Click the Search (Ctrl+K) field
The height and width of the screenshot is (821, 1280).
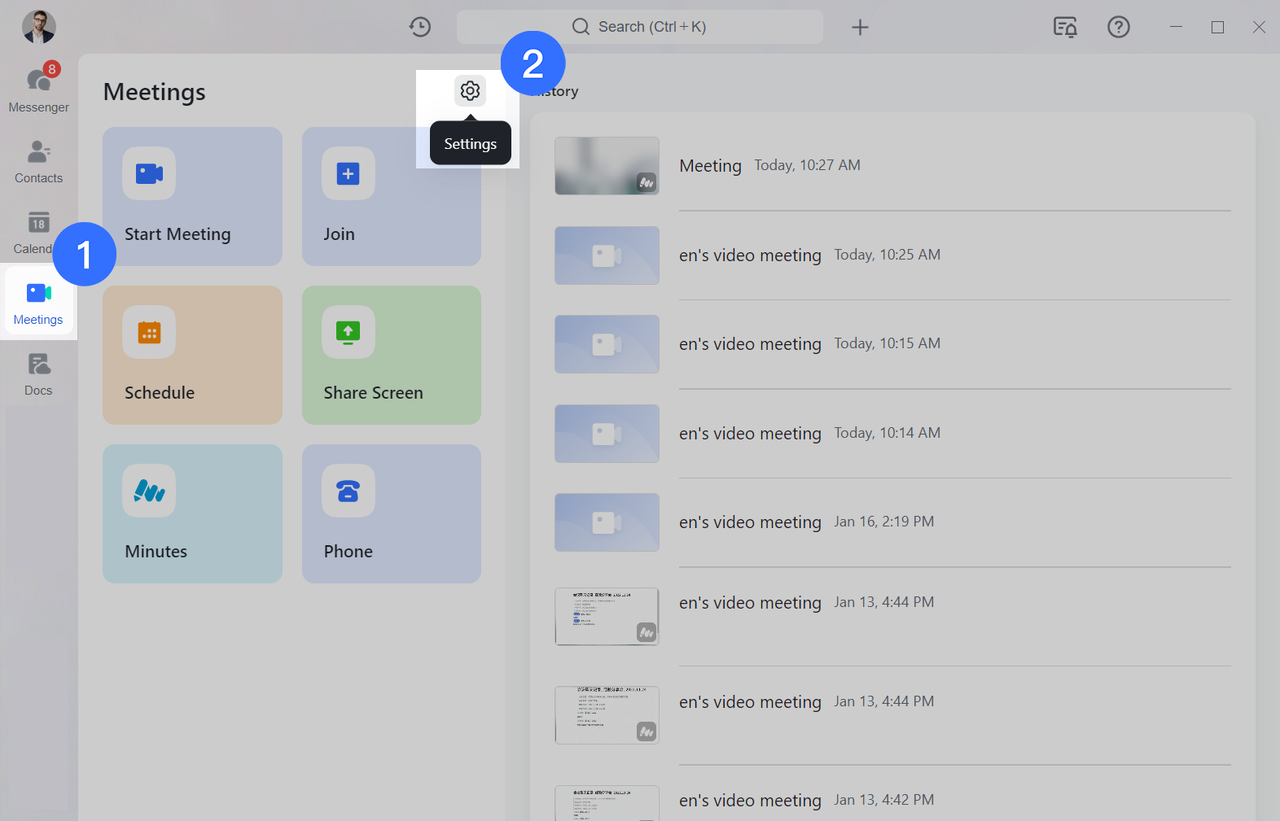[x=640, y=27]
